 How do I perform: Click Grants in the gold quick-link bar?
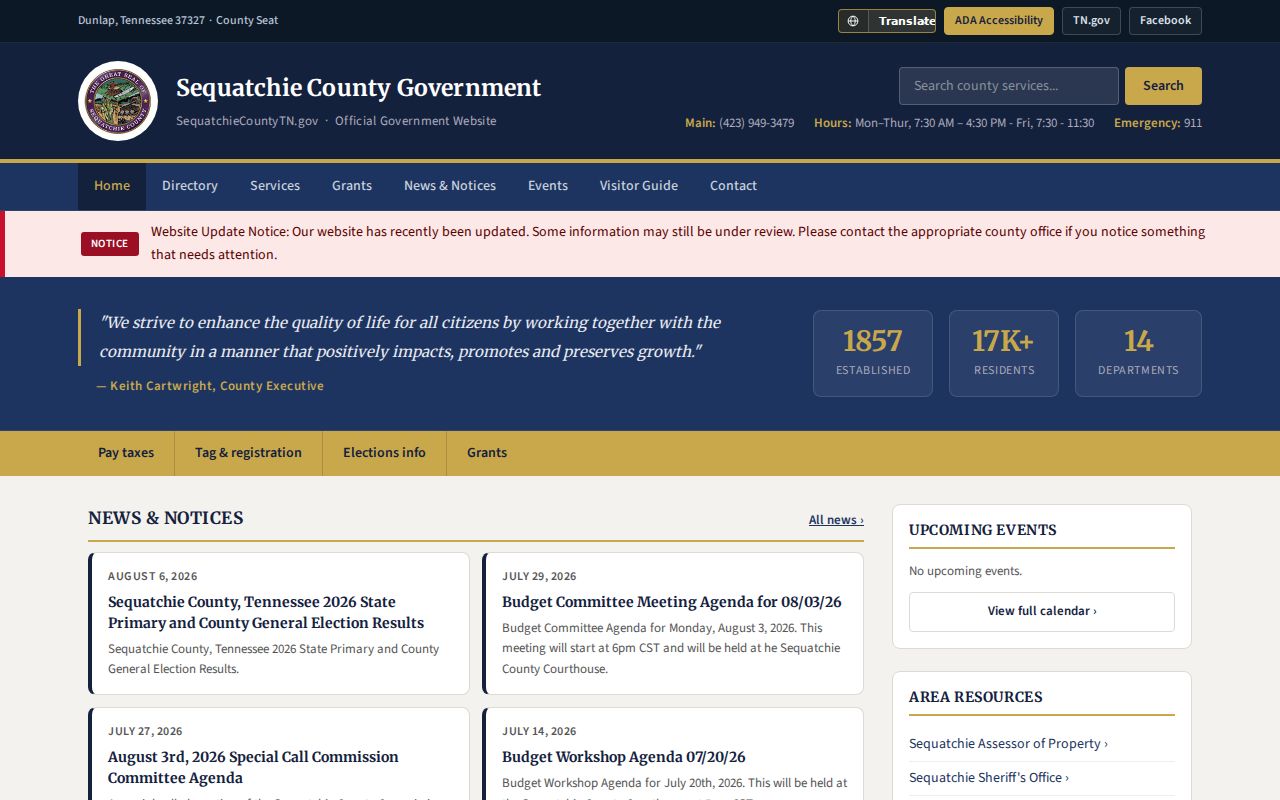point(487,453)
